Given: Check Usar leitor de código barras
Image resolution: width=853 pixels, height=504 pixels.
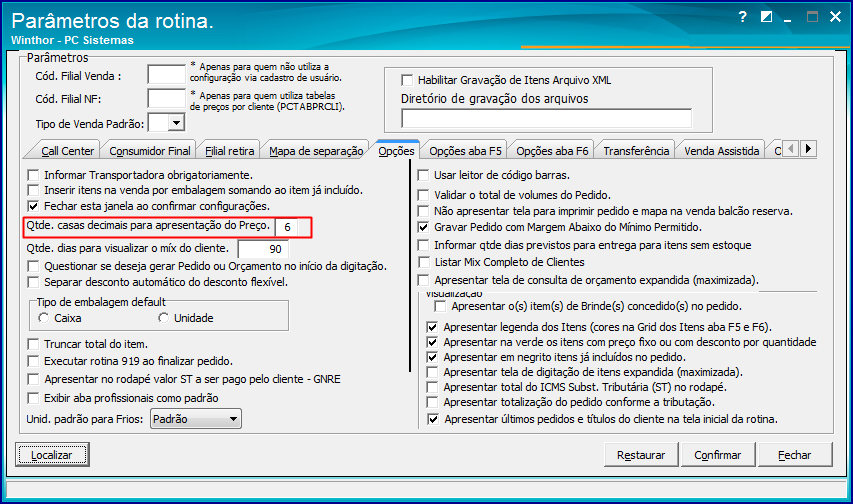Looking at the screenshot, I should [423, 175].
